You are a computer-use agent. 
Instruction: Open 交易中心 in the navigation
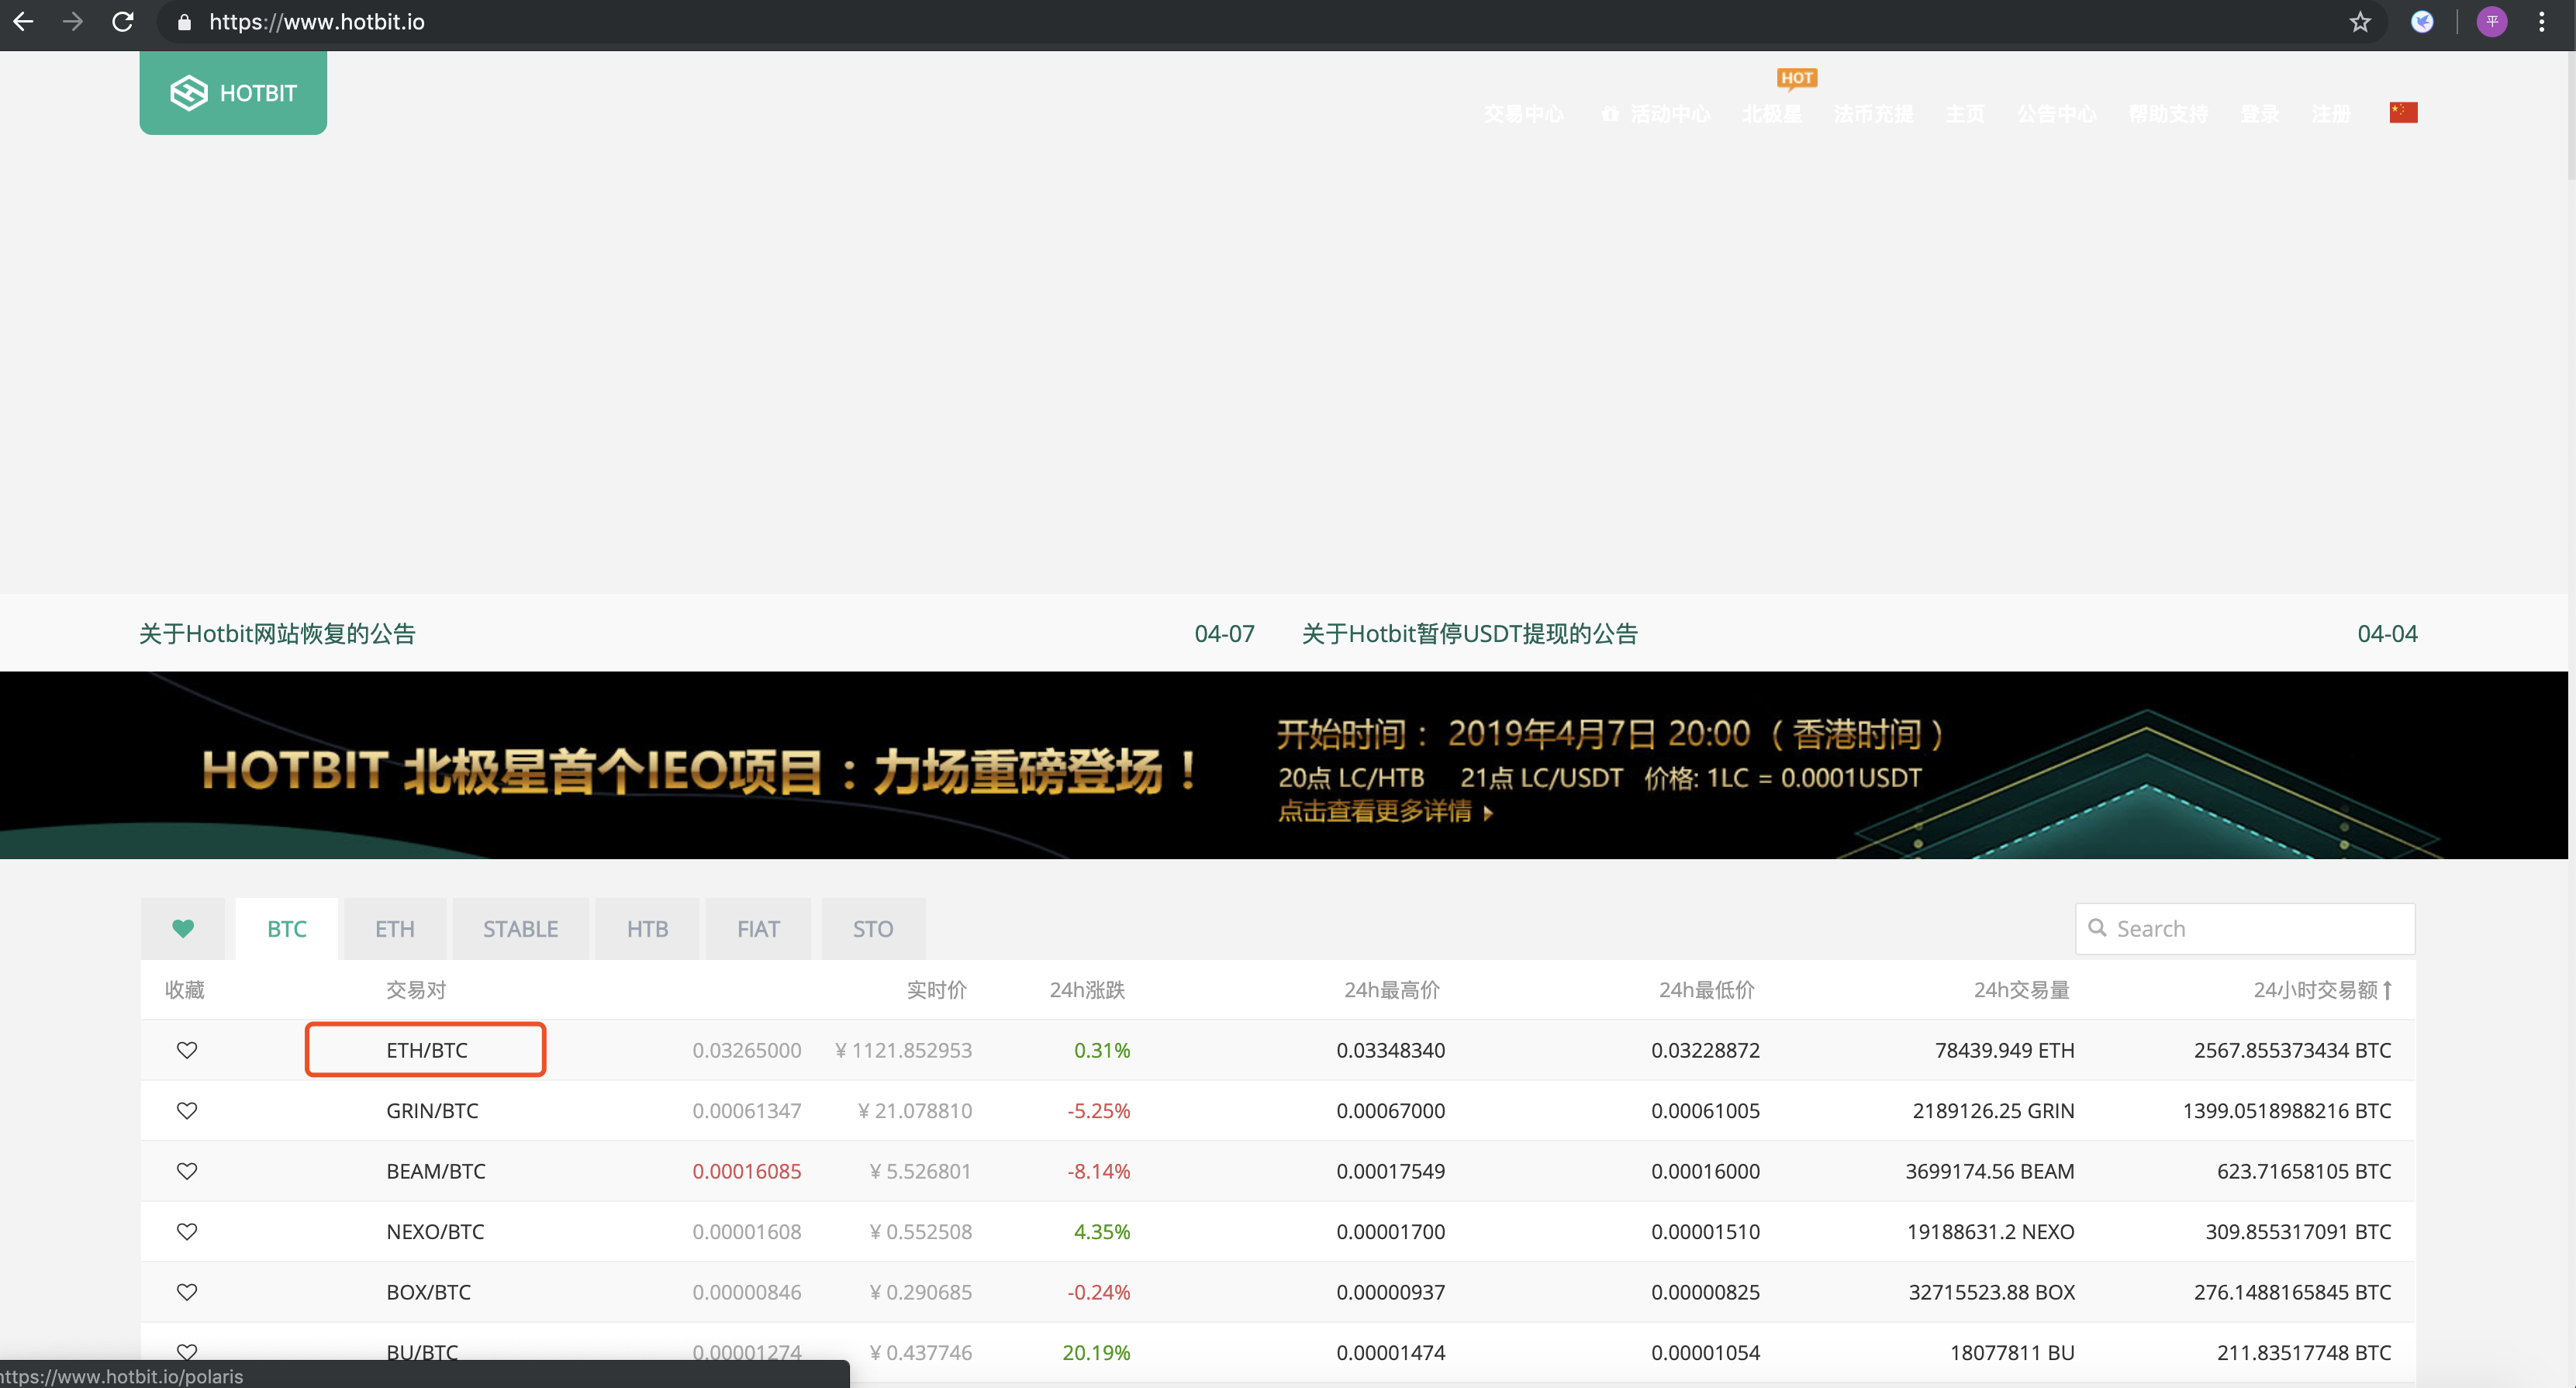point(1524,114)
